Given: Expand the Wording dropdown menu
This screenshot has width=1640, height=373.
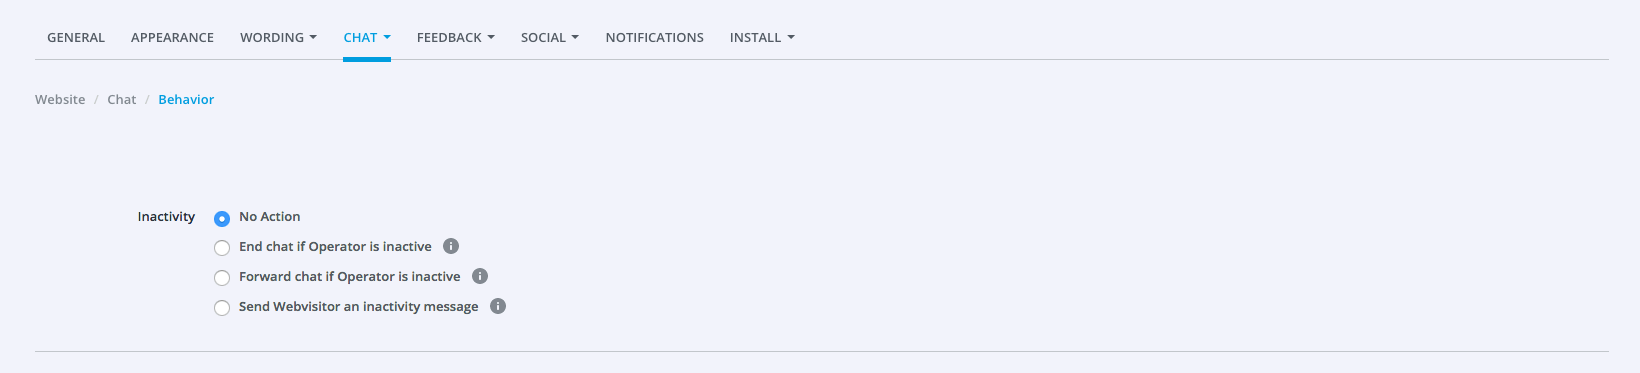Looking at the screenshot, I should tap(278, 37).
